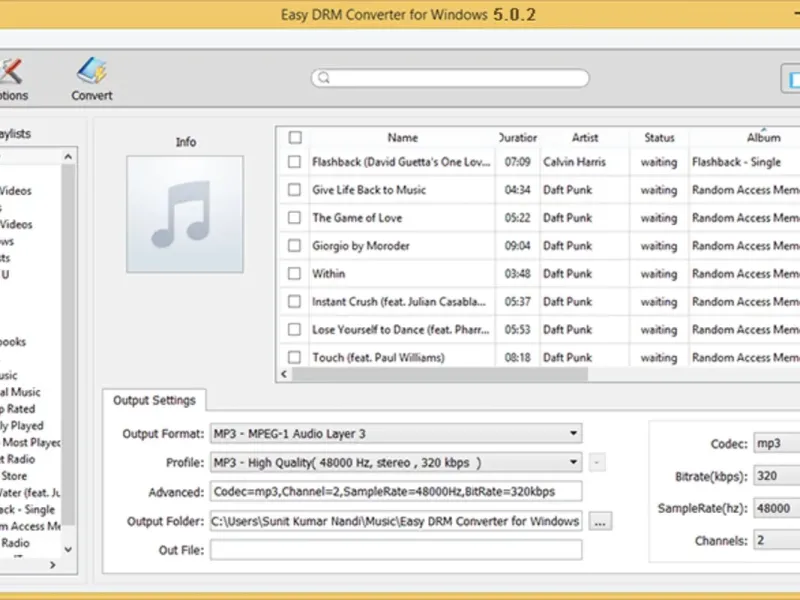Select the Random Access Memories playlist
Image resolution: width=800 pixels, height=600 pixels.
pos(30,527)
